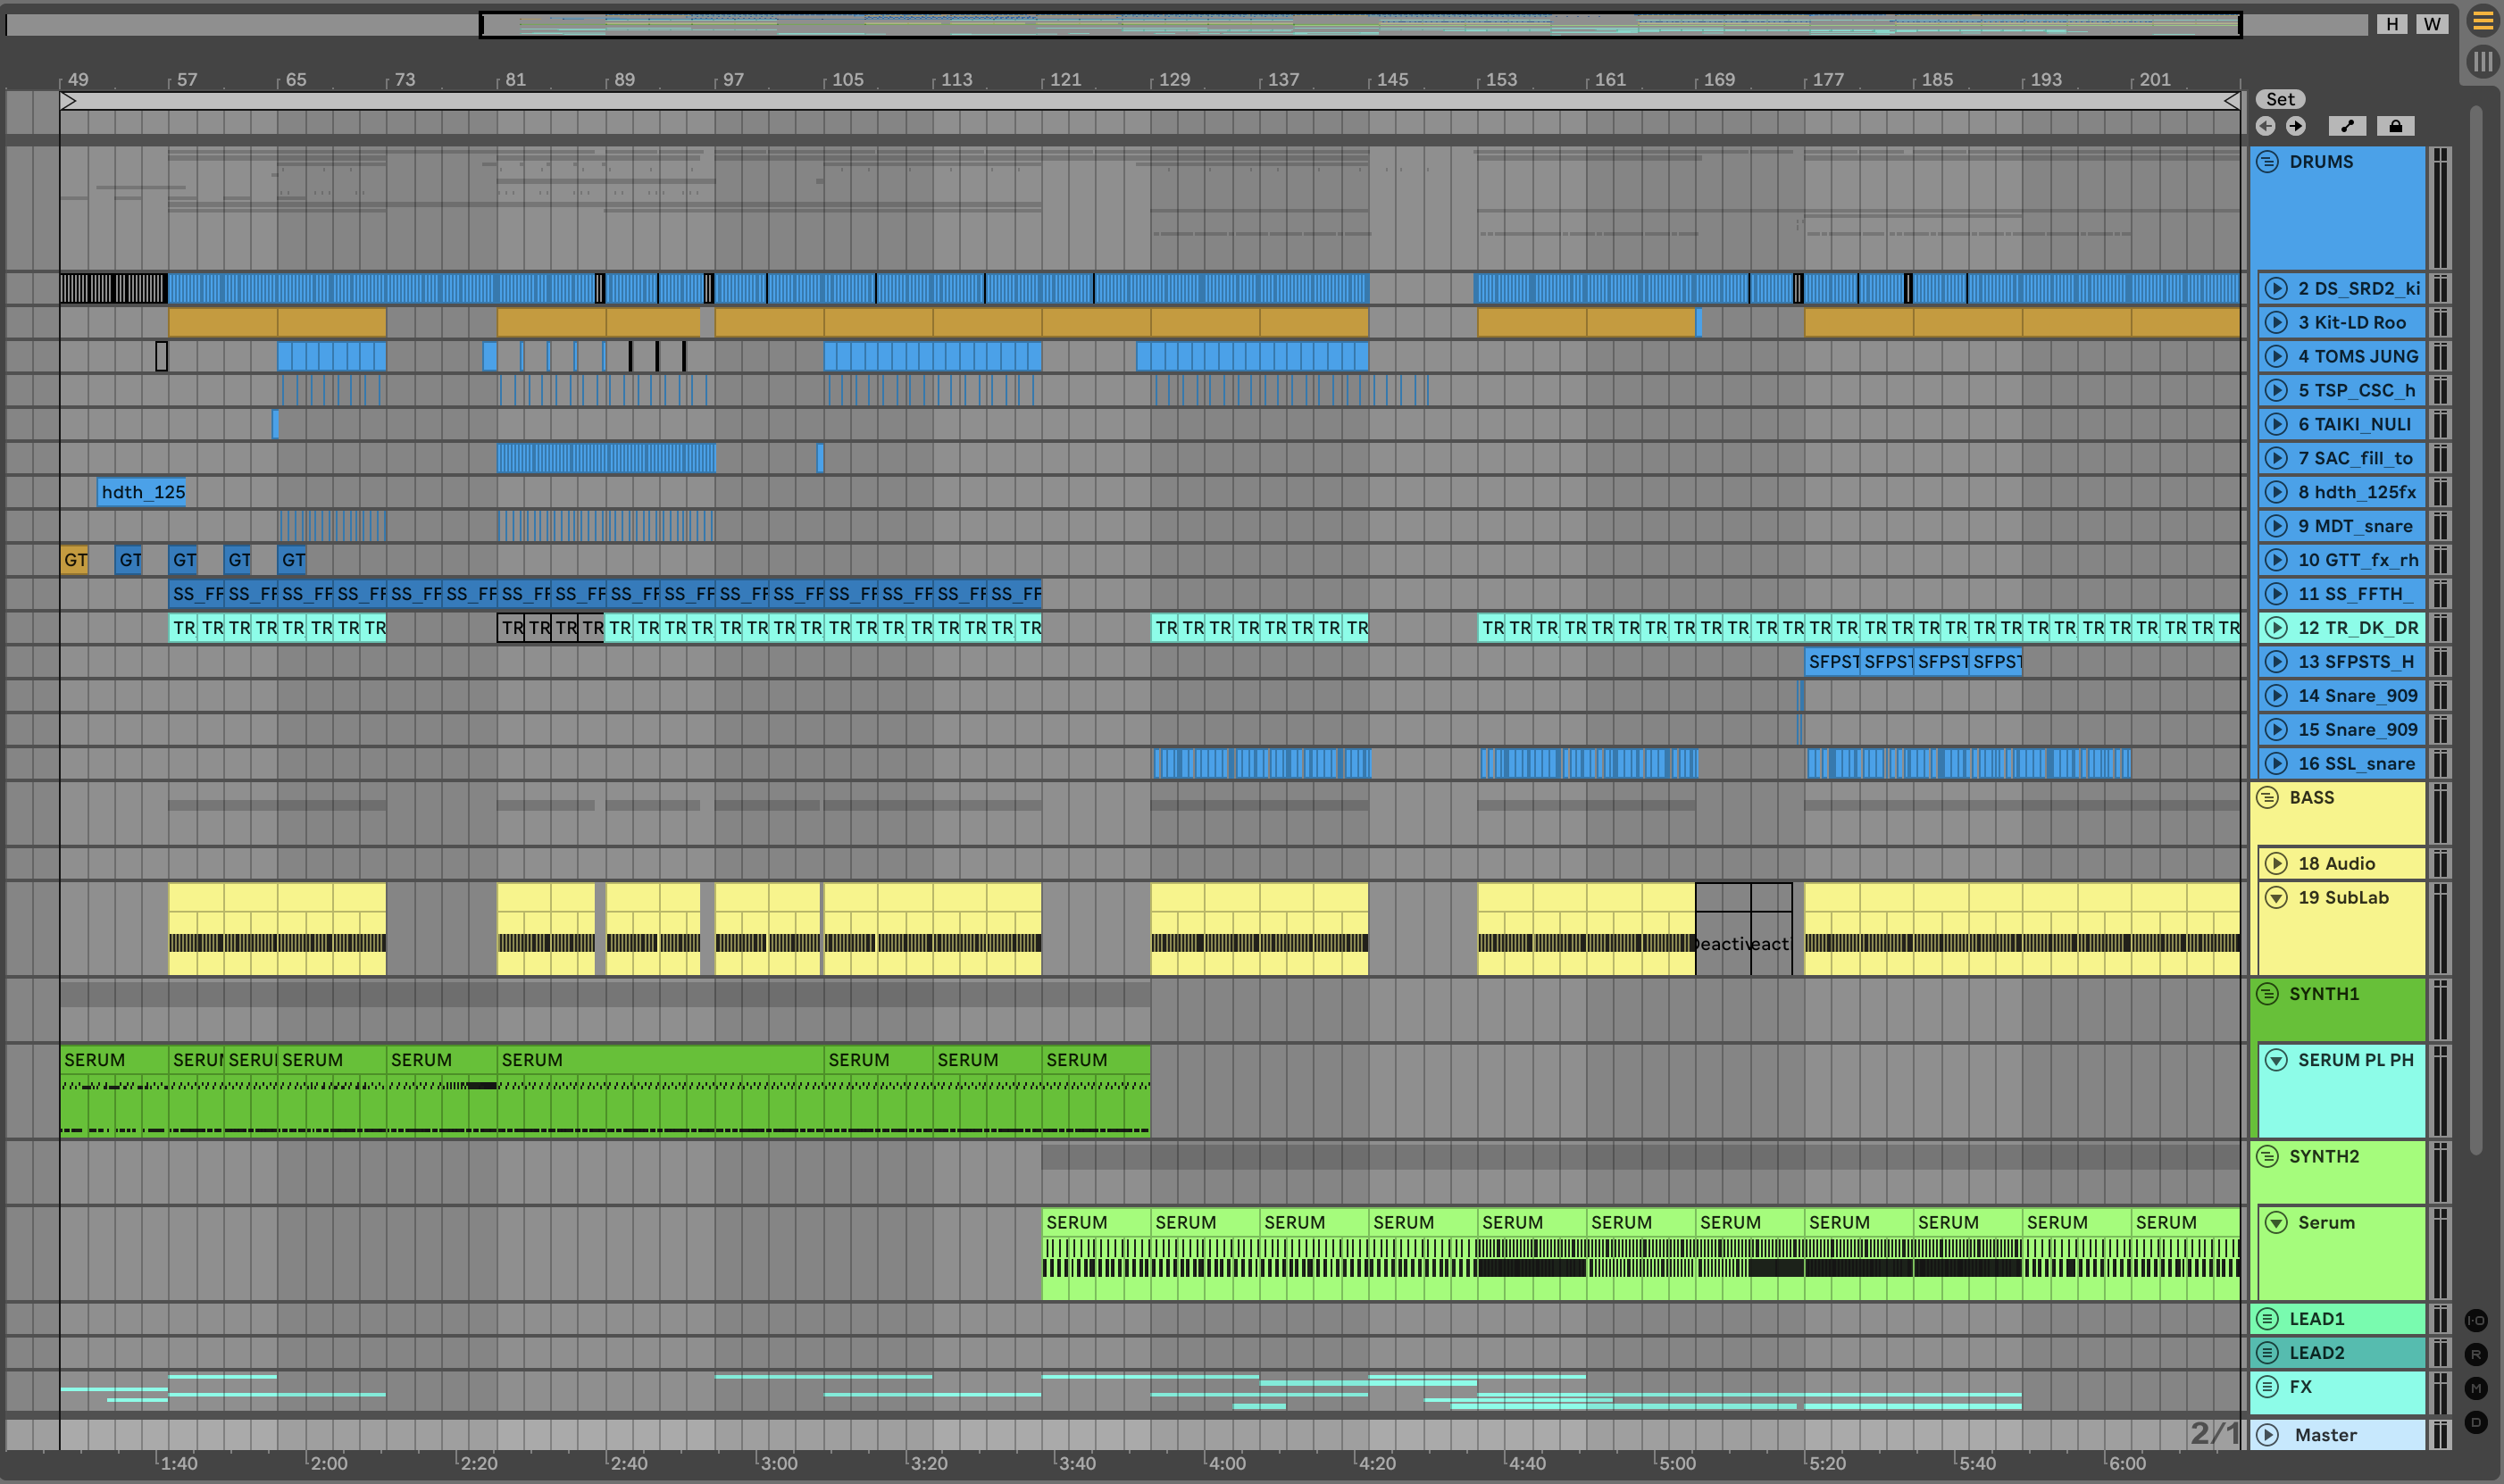Click the W optimize width button

pos(2432,24)
